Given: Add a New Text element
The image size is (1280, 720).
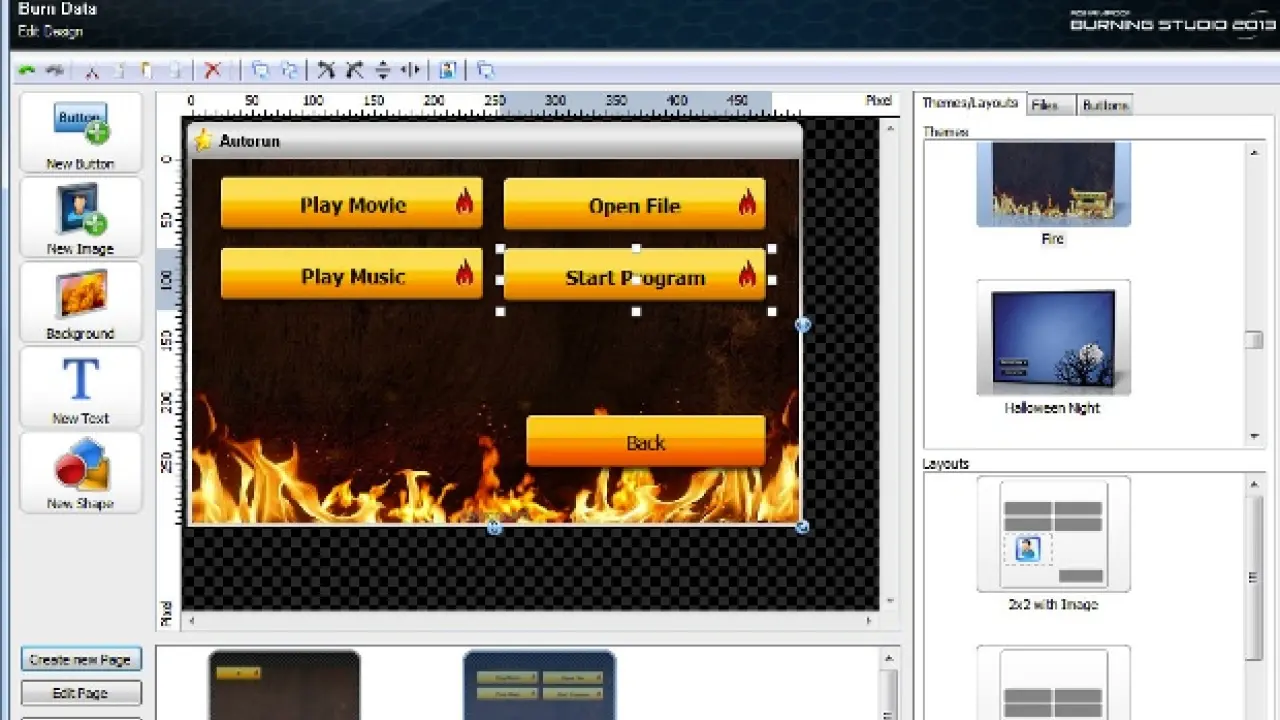Looking at the screenshot, I should tap(81, 388).
